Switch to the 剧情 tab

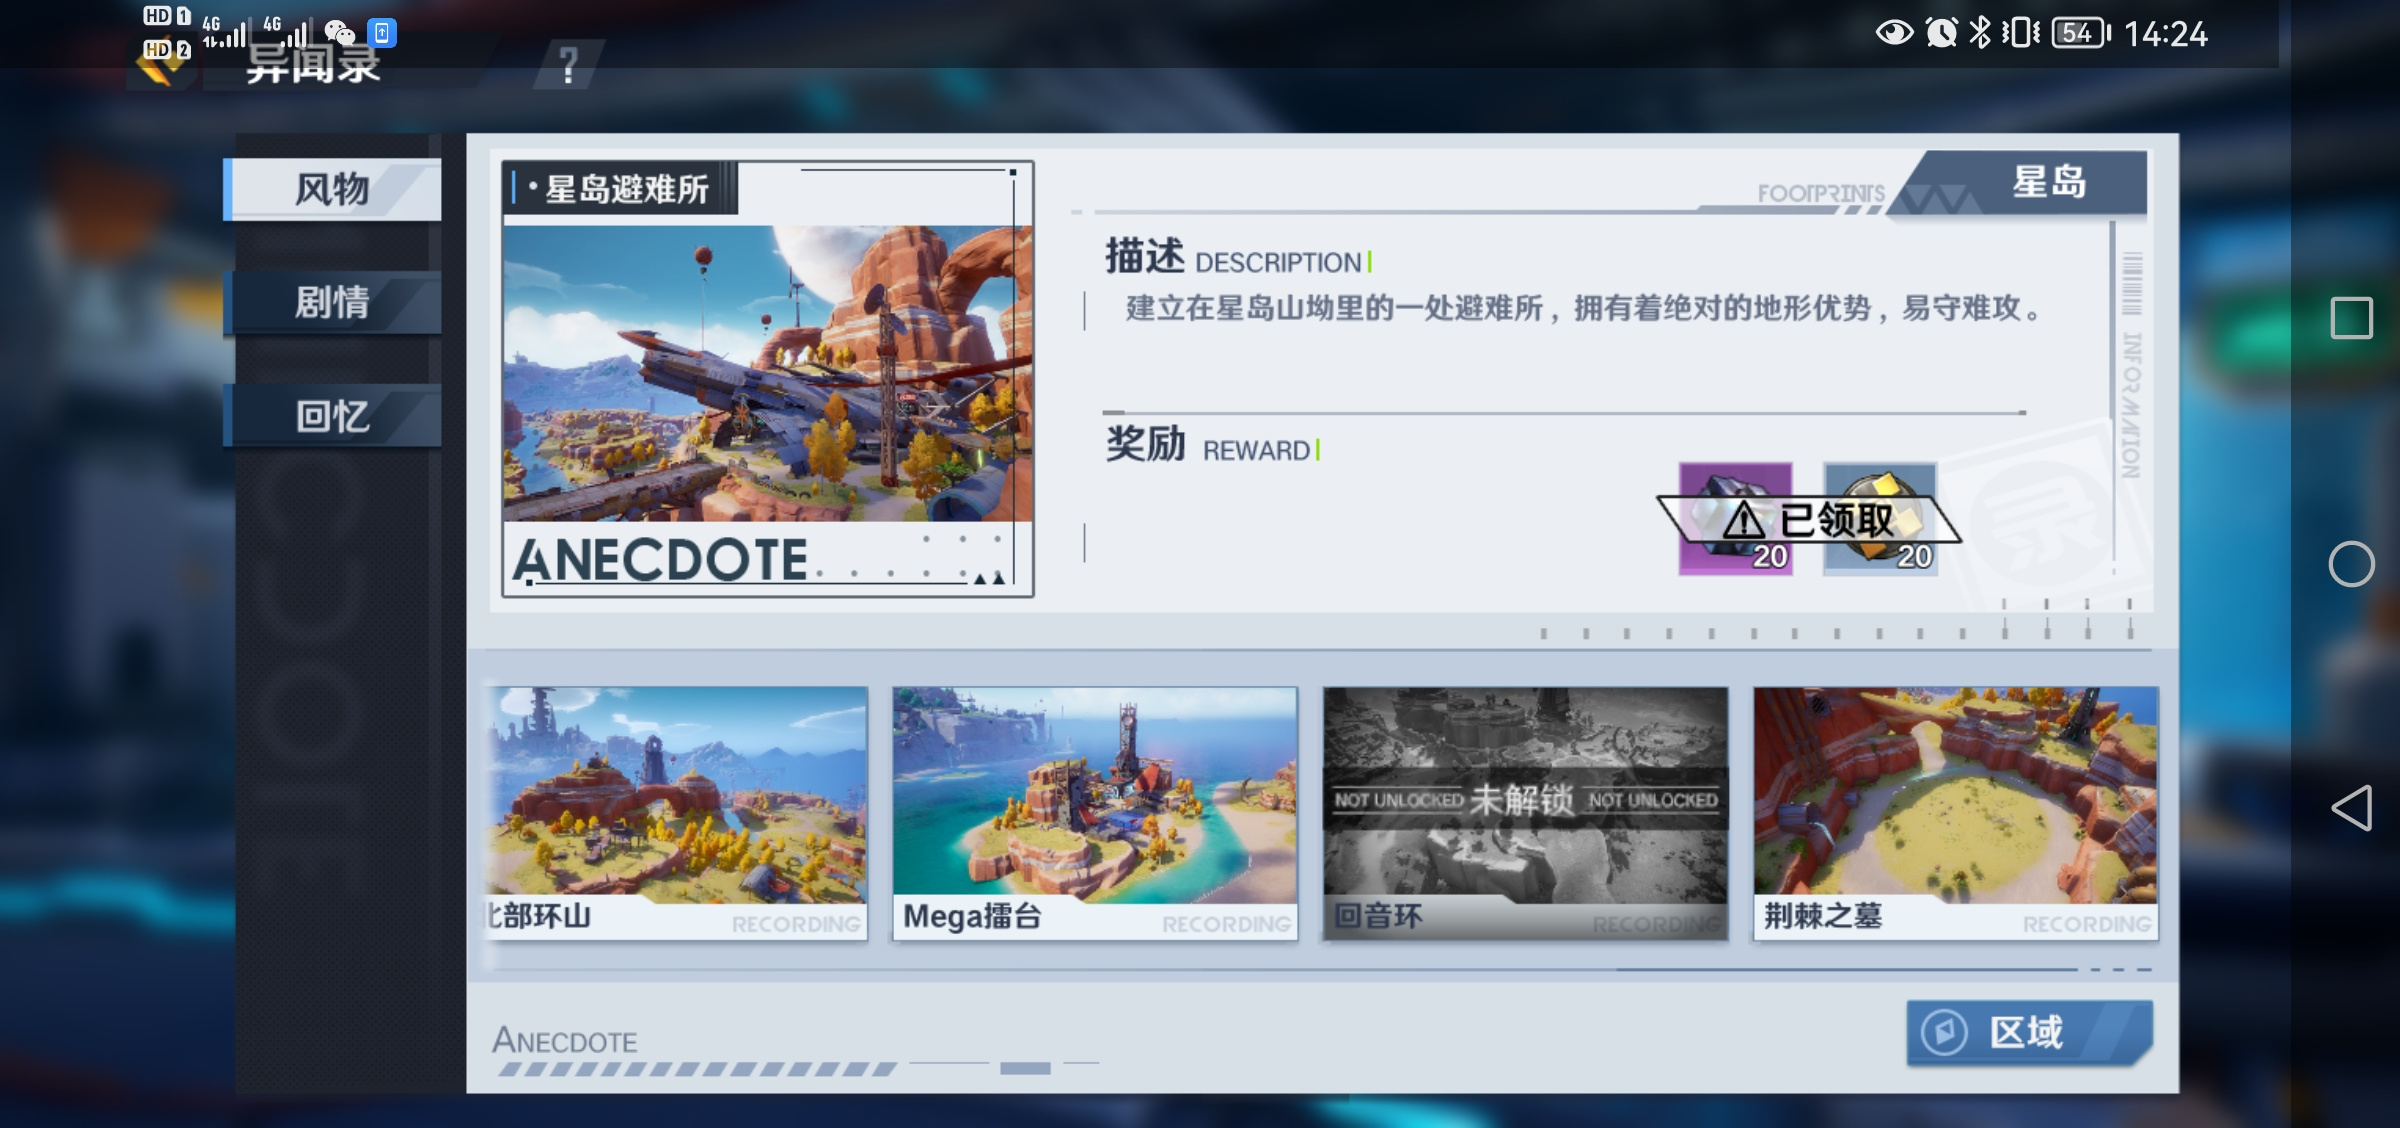pyautogui.click(x=332, y=302)
